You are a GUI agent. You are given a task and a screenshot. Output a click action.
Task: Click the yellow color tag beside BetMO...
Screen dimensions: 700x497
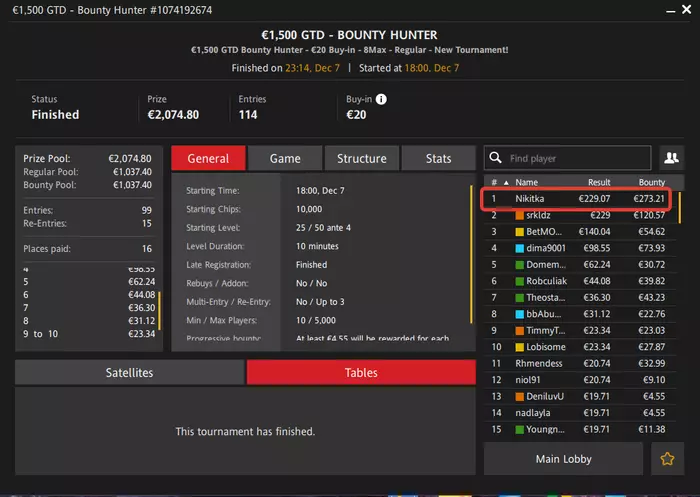(520, 232)
